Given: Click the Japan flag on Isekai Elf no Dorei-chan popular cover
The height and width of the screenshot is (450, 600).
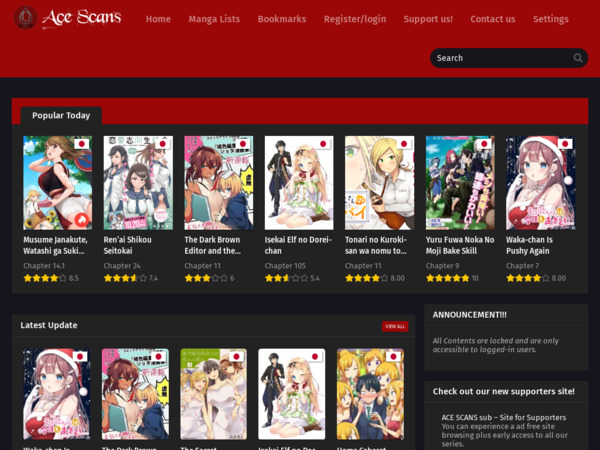Looking at the screenshot, I should coord(323,144).
